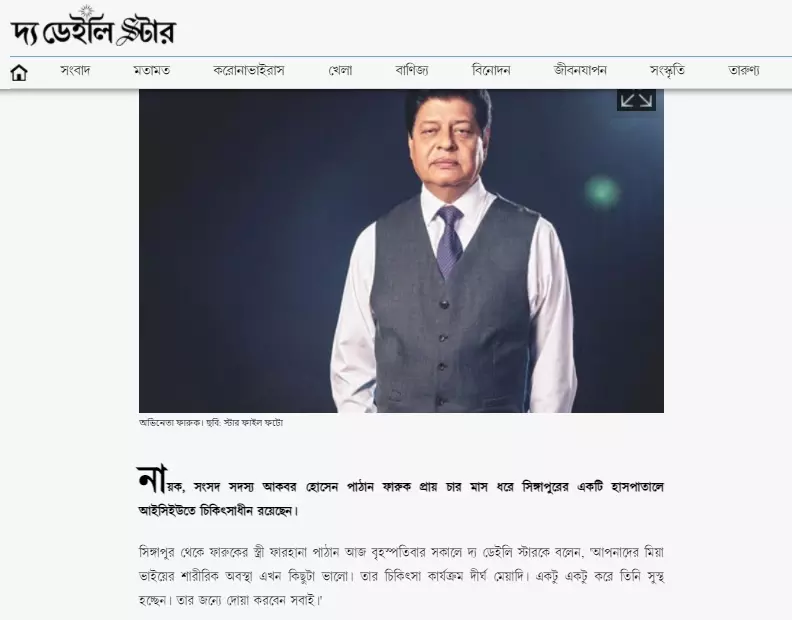Screen dimensions: 792x620
Task: Click the sun emblem above the logo
Action: coord(86,12)
